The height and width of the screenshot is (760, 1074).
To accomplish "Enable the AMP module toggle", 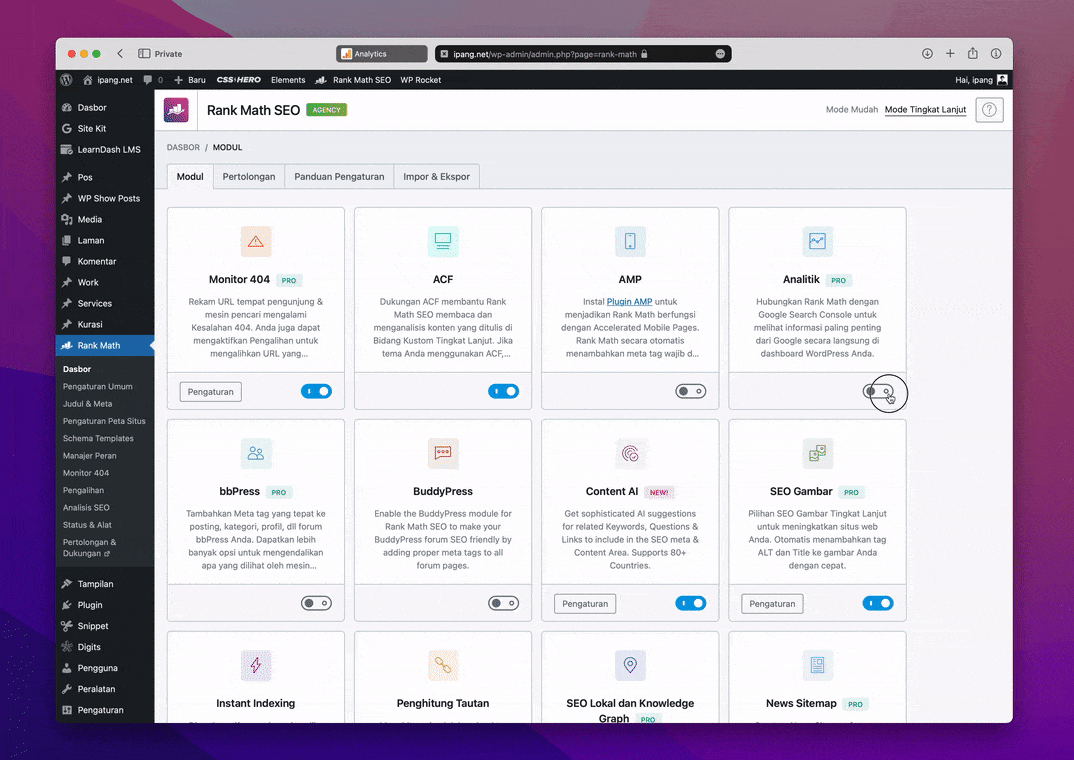I will click(690, 392).
